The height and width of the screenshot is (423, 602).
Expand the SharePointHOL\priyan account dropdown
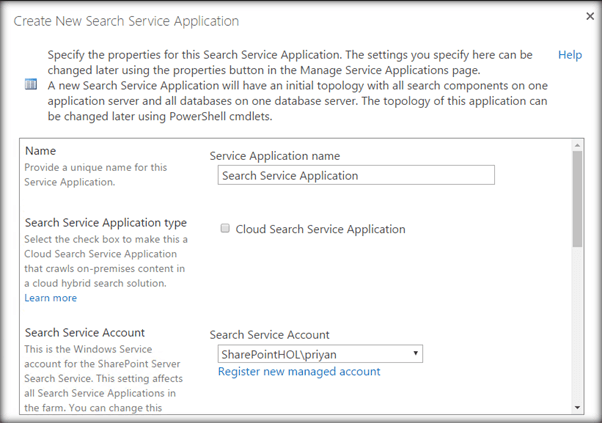415,354
